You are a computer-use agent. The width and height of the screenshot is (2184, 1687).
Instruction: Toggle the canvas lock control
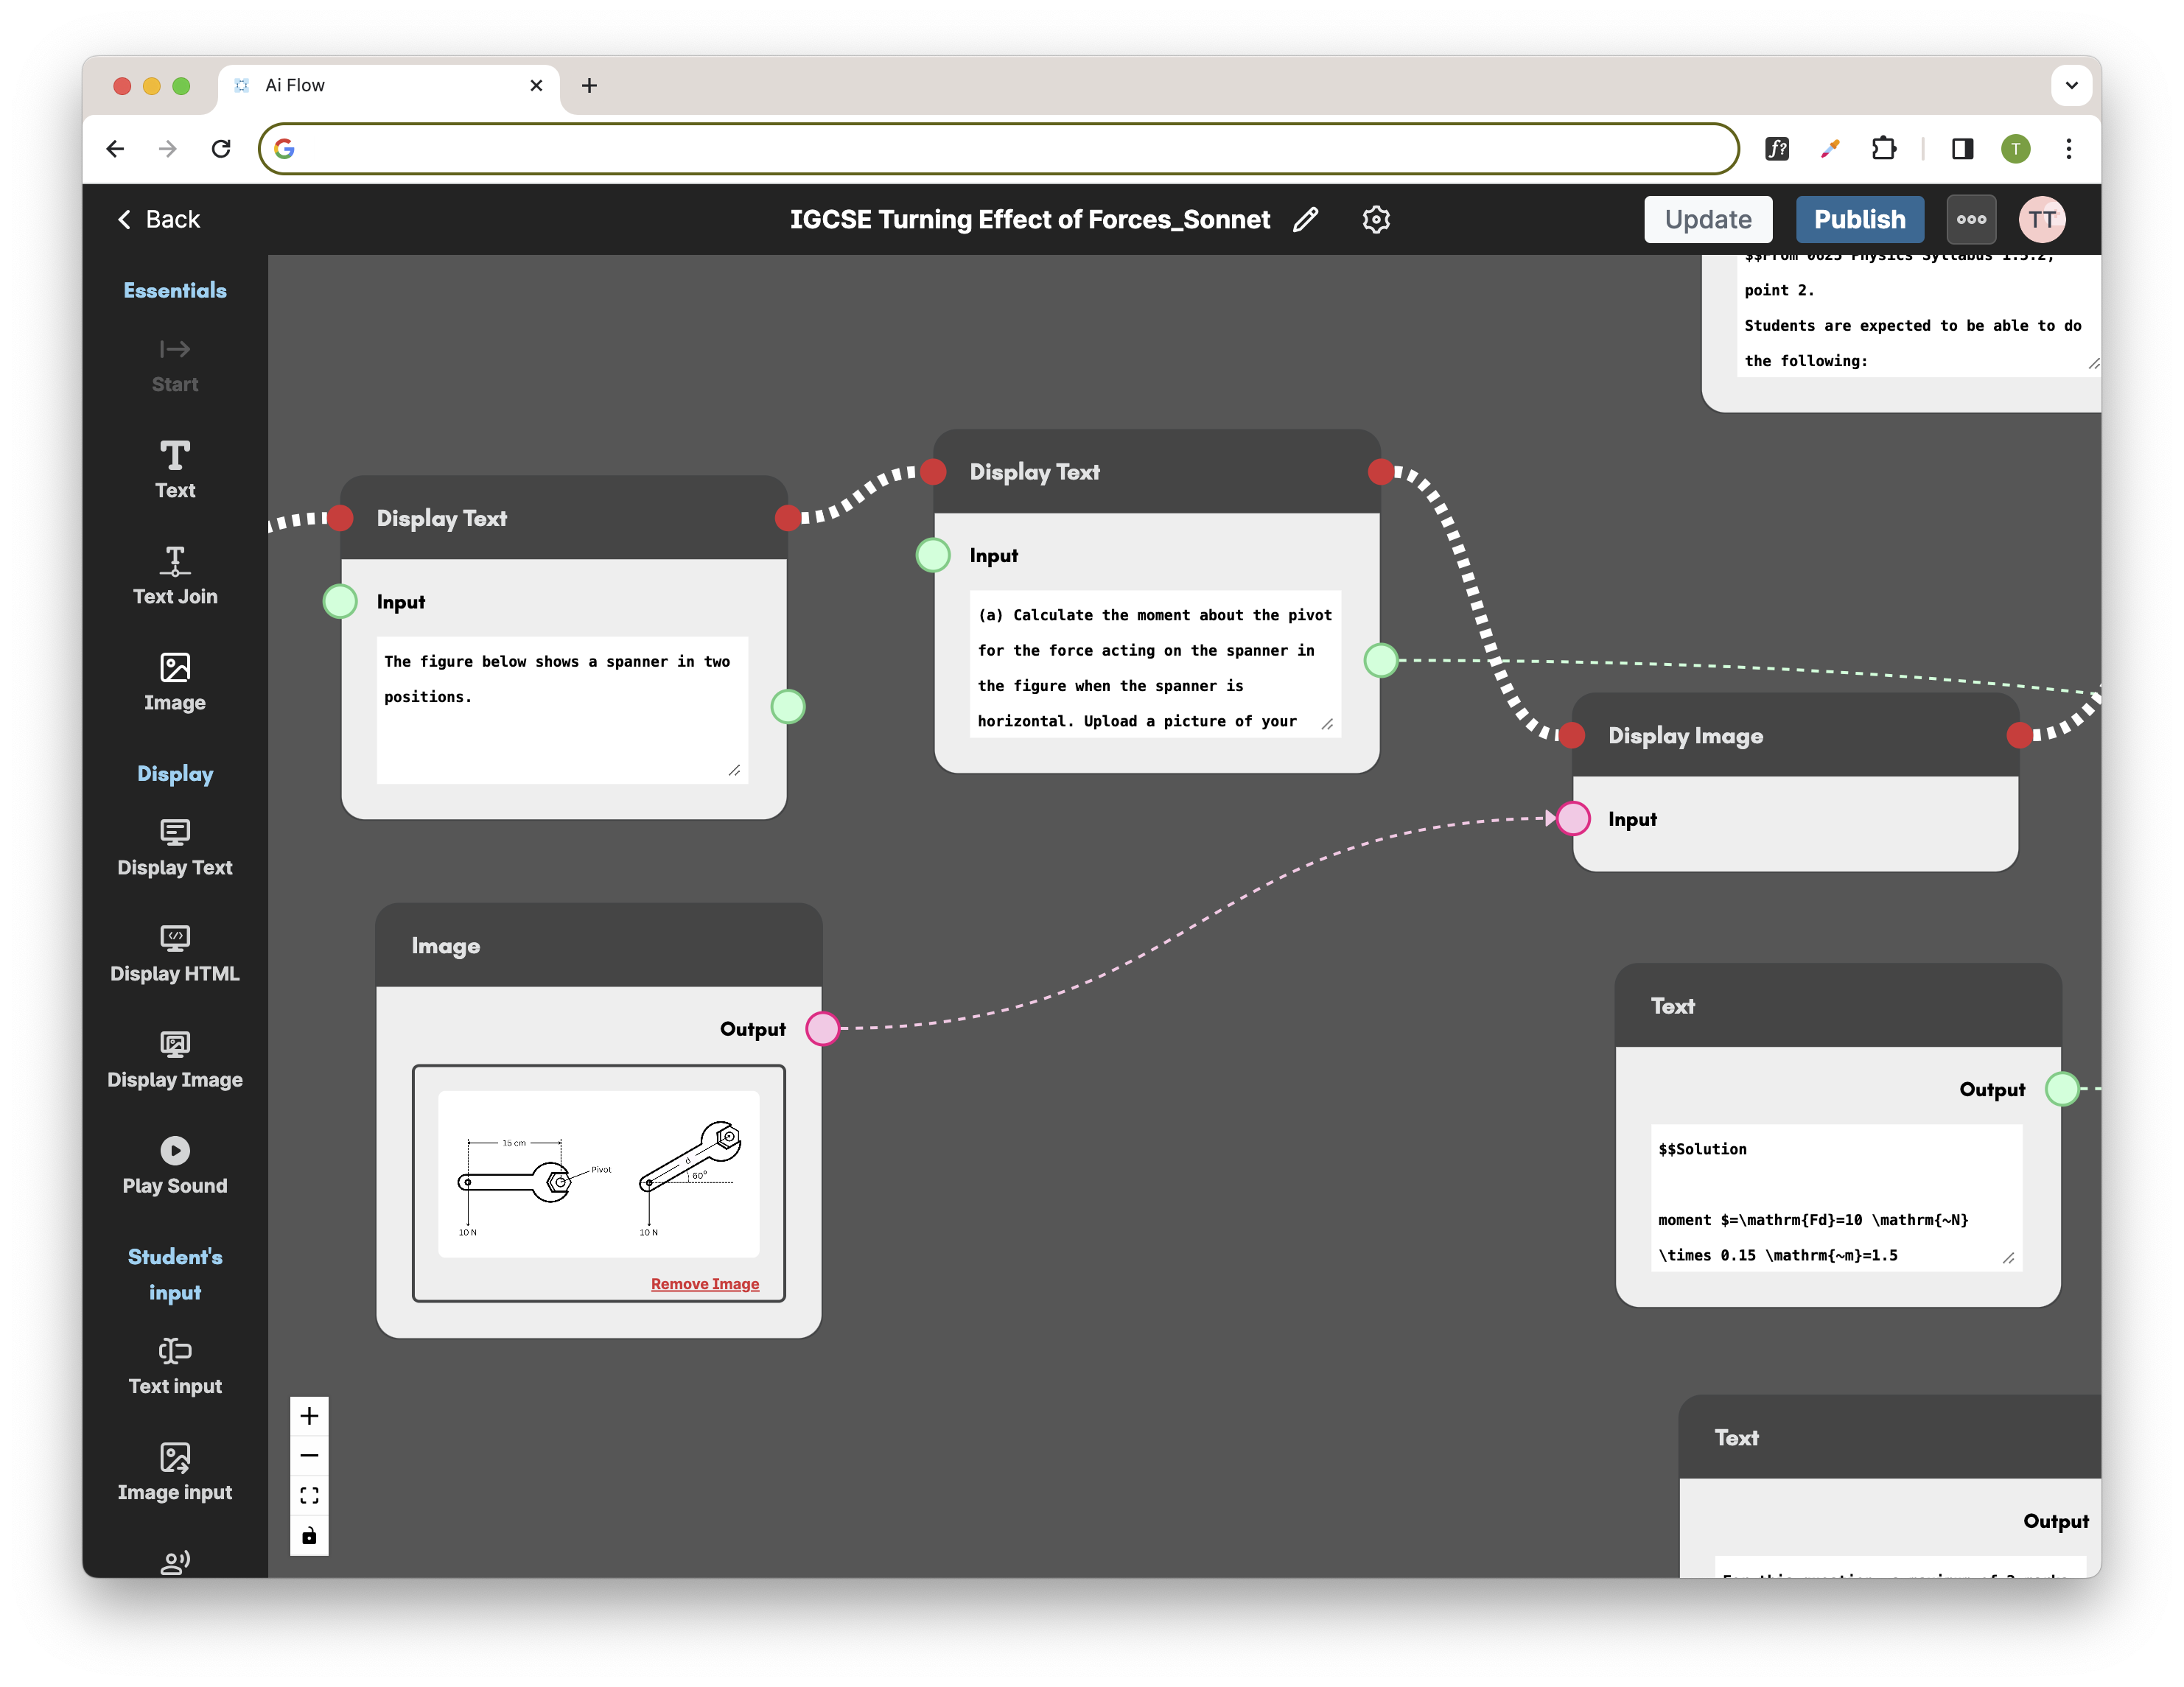[x=309, y=1536]
